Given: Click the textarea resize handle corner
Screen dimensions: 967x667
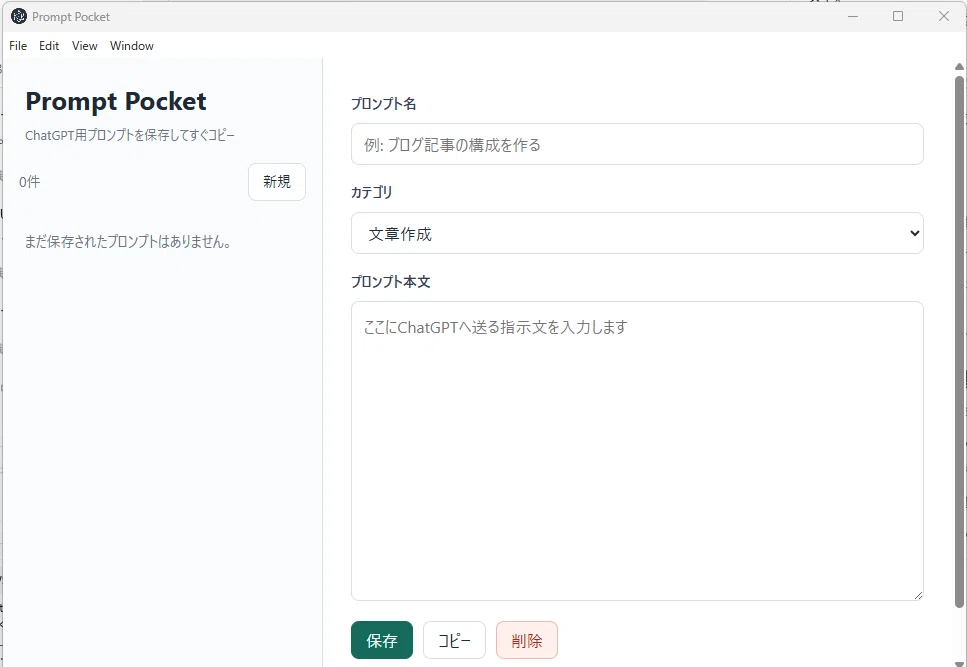Looking at the screenshot, I should tap(918, 595).
